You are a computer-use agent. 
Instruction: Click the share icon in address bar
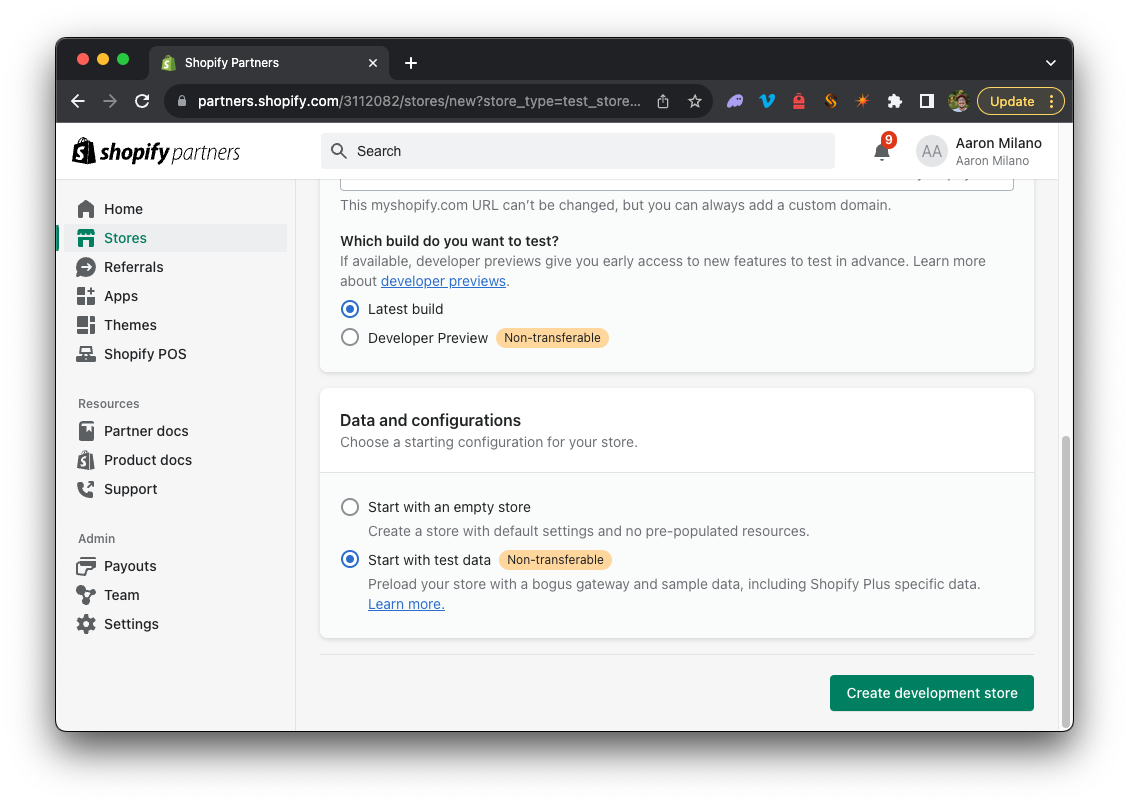click(663, 102)
